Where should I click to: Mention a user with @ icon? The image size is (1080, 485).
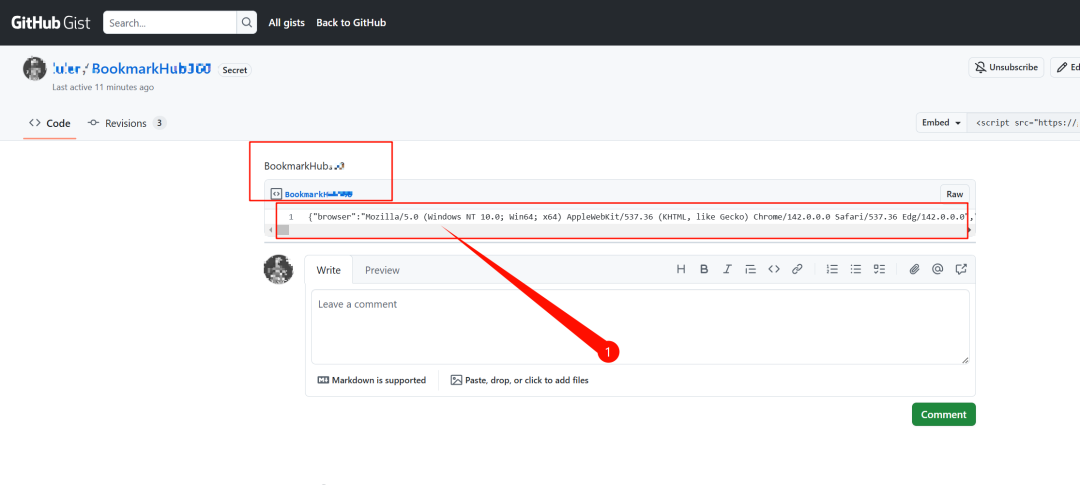coord(937,269)
